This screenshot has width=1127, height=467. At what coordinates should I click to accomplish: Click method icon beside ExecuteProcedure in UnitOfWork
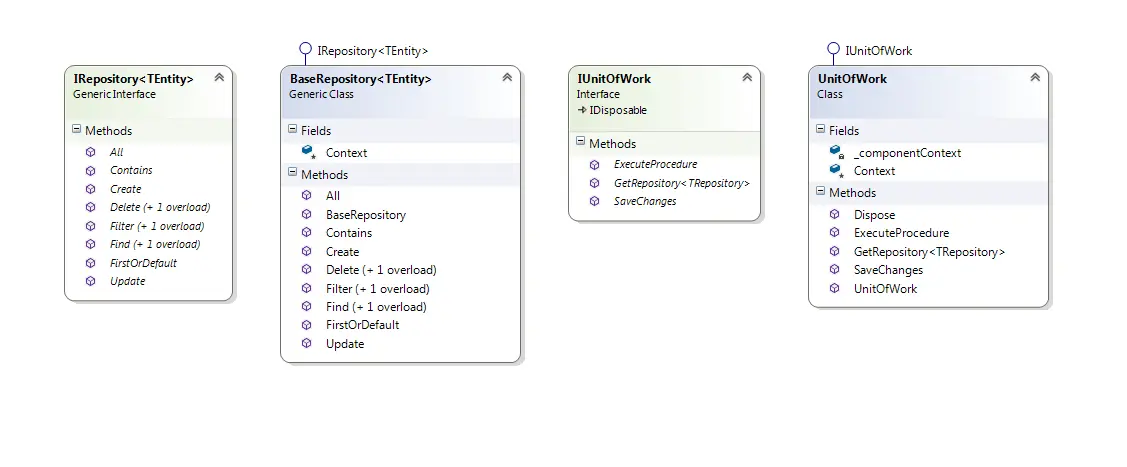coord(834,233)
